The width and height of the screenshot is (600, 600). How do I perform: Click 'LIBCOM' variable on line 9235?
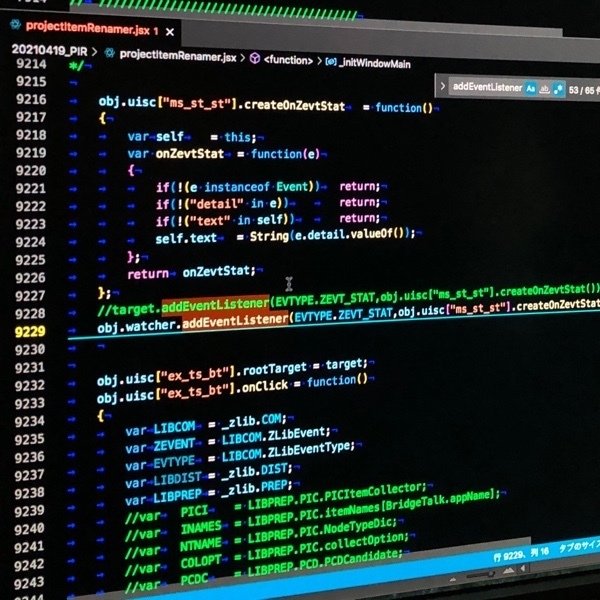pyautogui.click(x=174, y=427)
